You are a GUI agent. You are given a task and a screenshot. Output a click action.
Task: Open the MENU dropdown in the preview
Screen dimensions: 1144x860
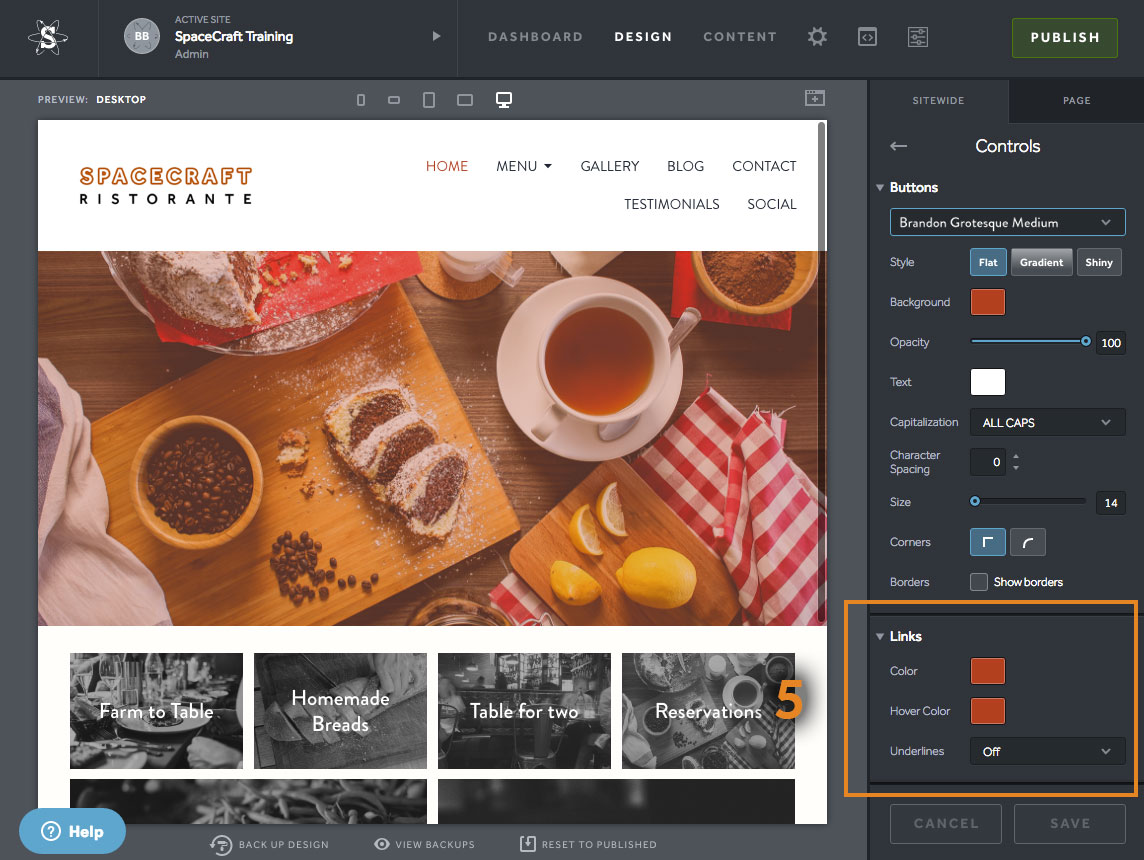tap(524, 166)
